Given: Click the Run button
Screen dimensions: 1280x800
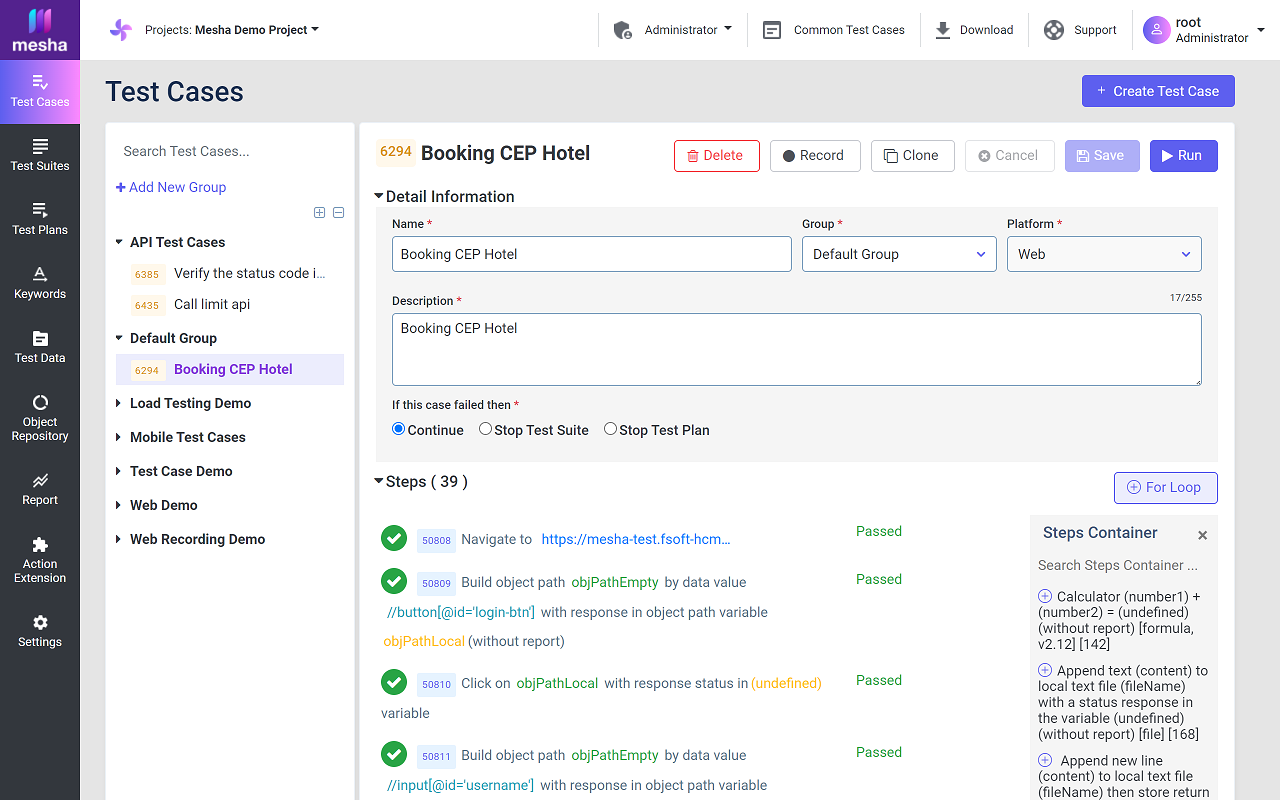Looking at the screenshot, I should pyautogui.click(x=1183, y=155).
